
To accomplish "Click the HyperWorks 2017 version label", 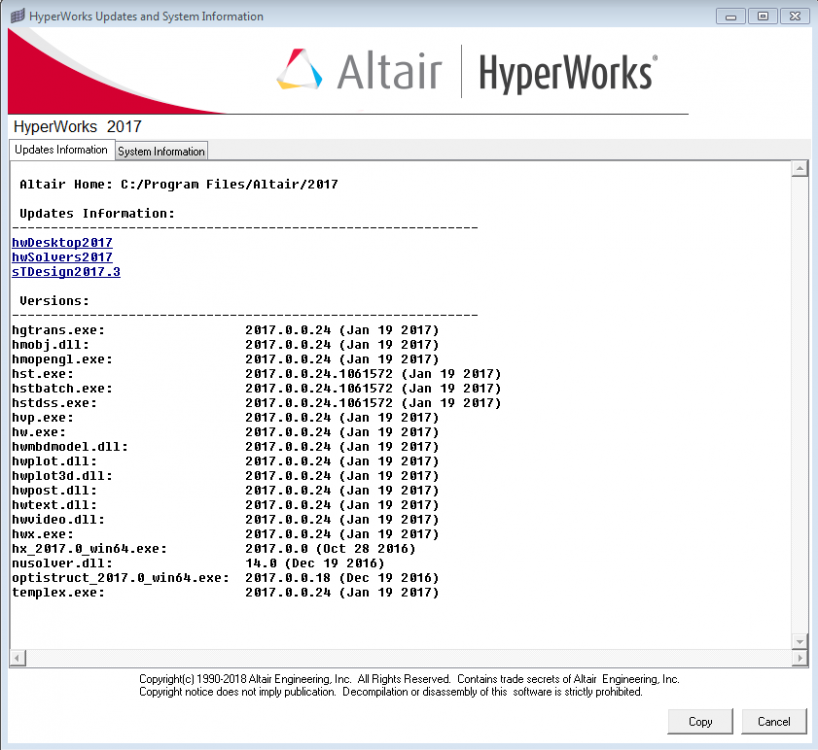I will click(x=77, y=127).
